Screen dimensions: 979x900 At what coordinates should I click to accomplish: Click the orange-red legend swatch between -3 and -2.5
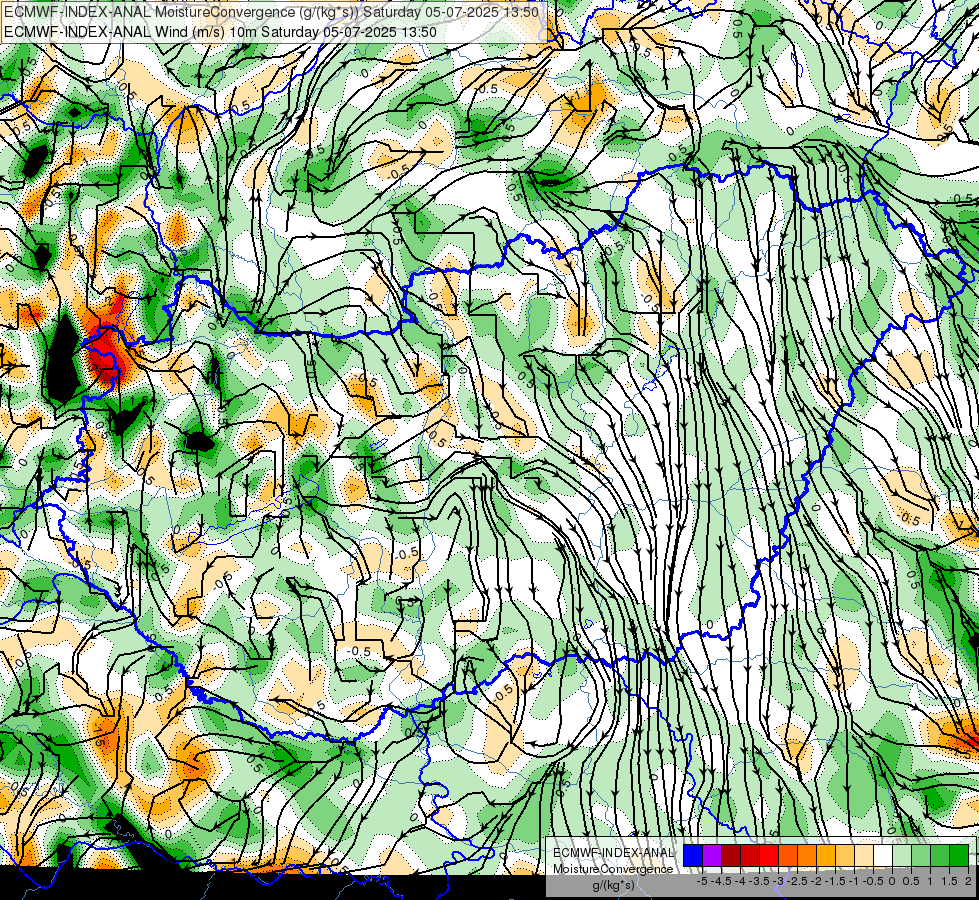pos(788,855)
